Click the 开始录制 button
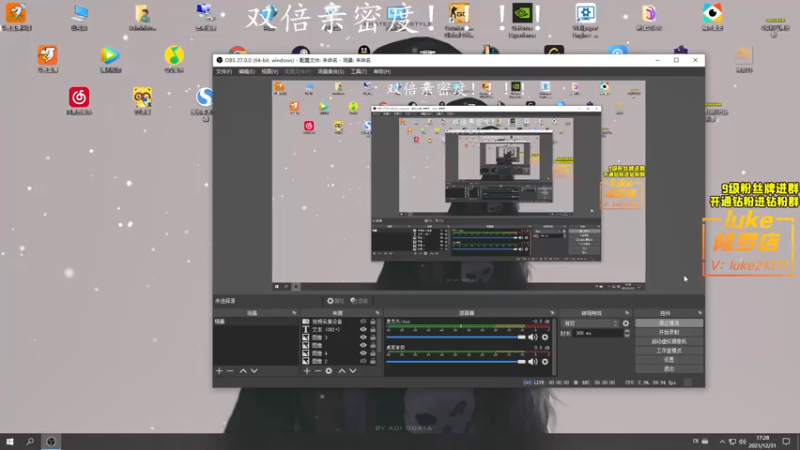Image resolution: width=800 pixels, height=450 pixels. pos(669,332)
